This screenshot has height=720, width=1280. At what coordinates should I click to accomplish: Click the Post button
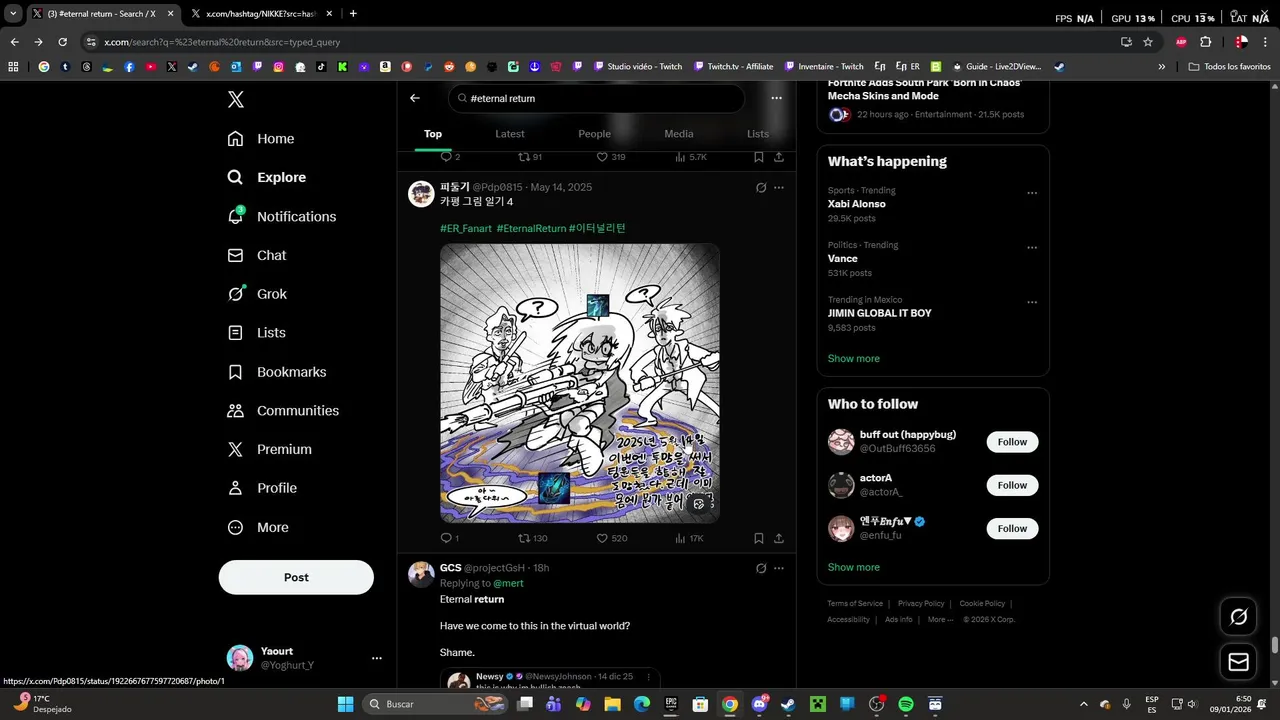coord(296,577)
